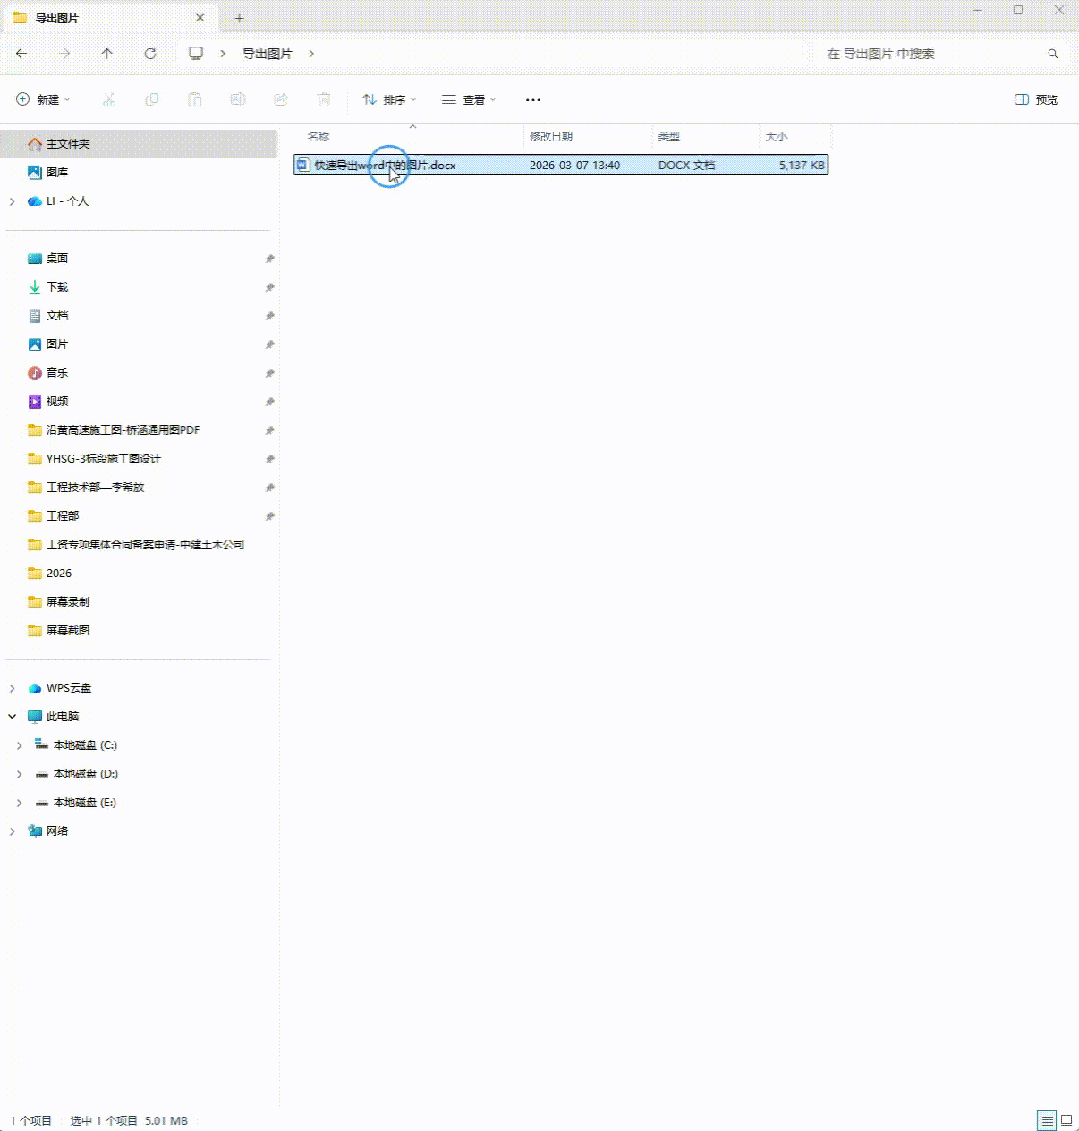Click the Cut scissors toolbar icon
This screenshot has width=1079, height=1131.
coord(109,100)
